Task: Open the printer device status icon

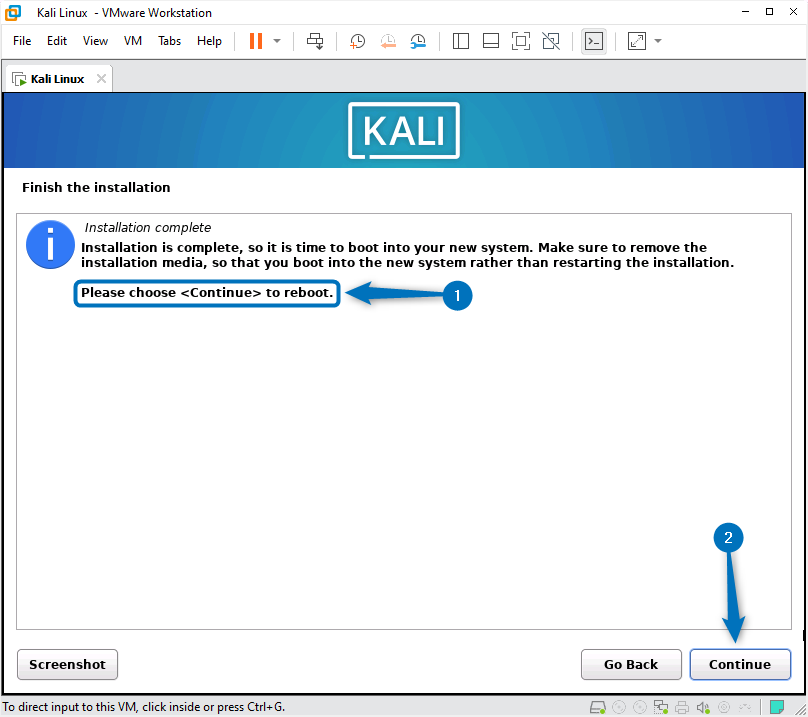Action: (681, 706)
